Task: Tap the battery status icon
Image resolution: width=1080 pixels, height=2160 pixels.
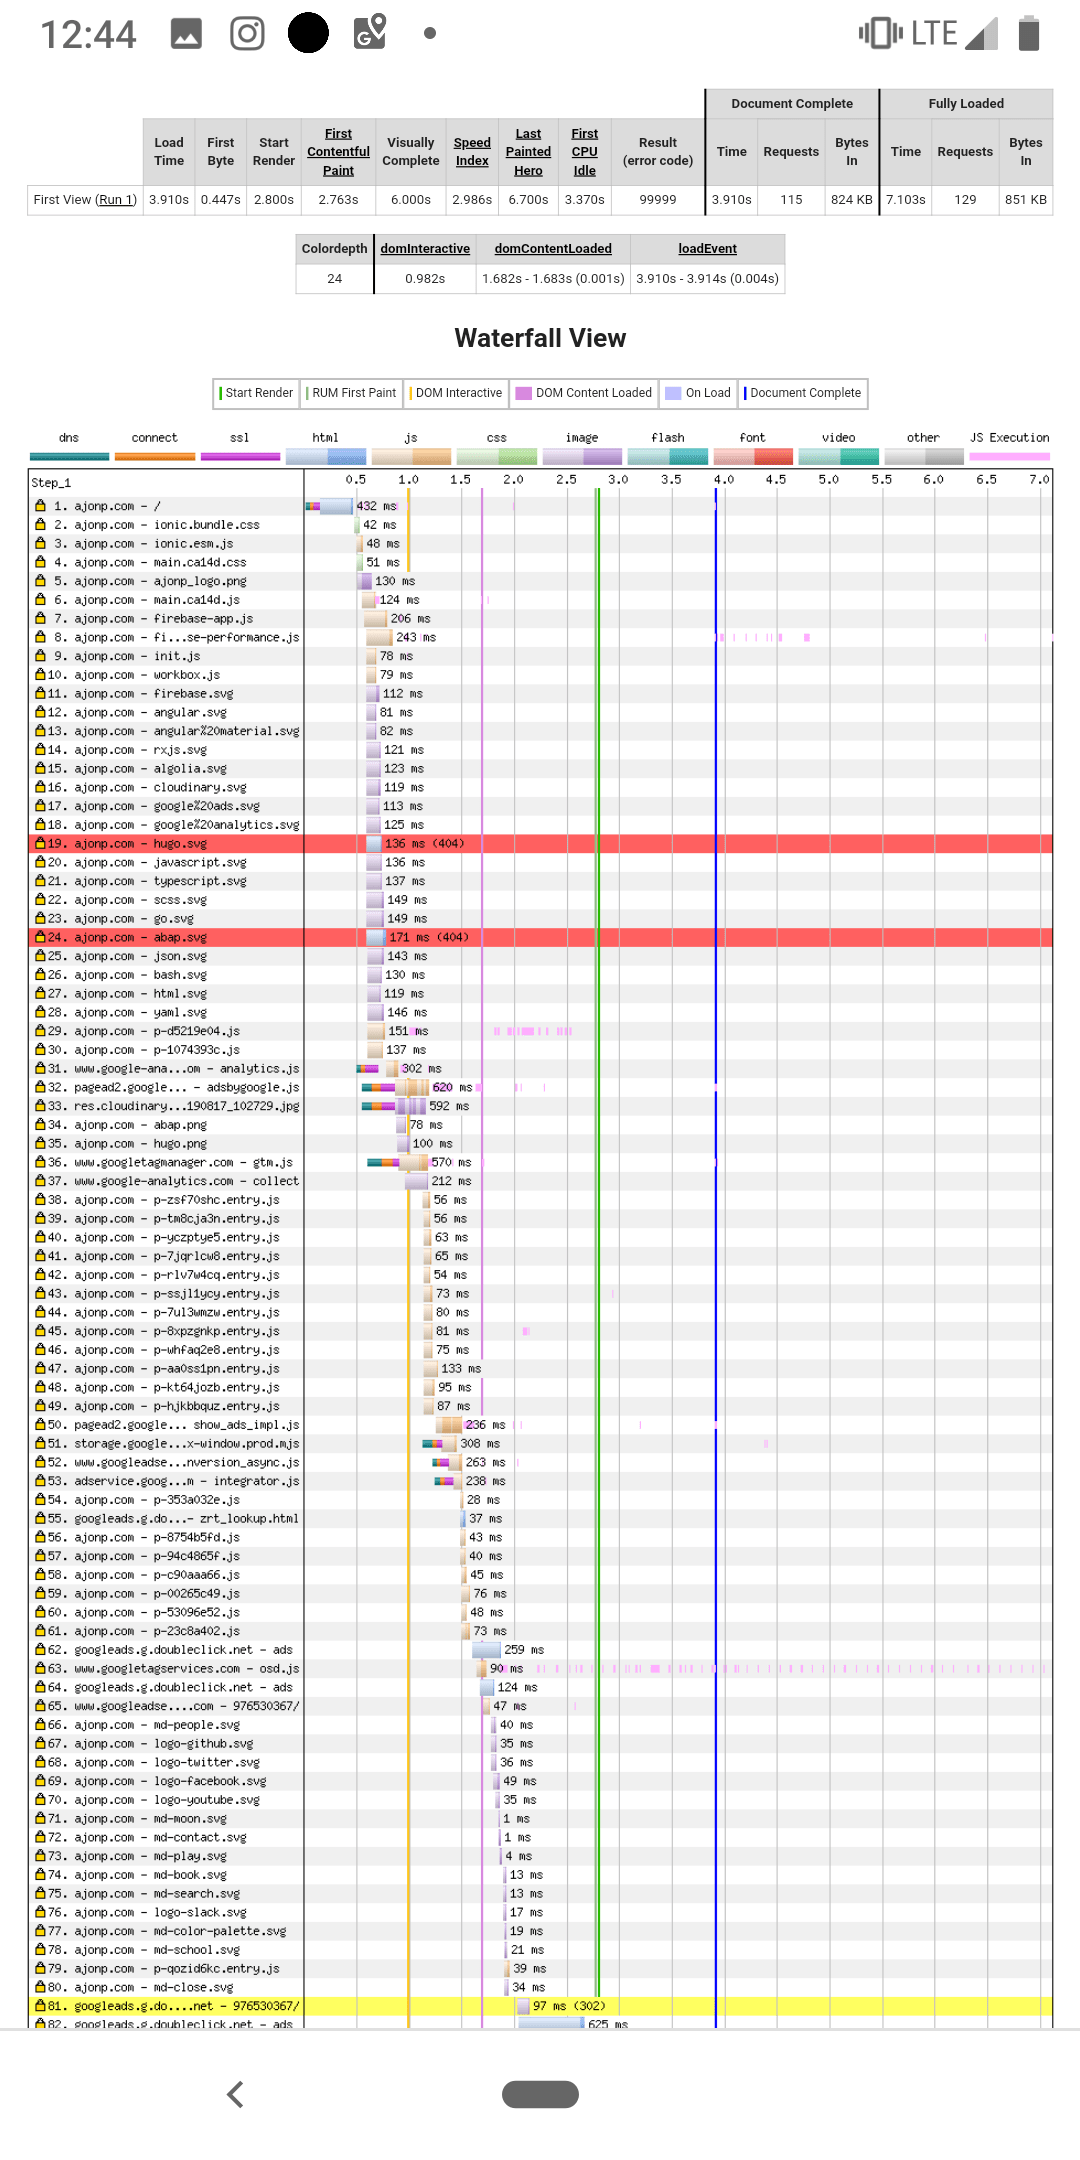Action: pyautogui.click(x=1029, y=33)
